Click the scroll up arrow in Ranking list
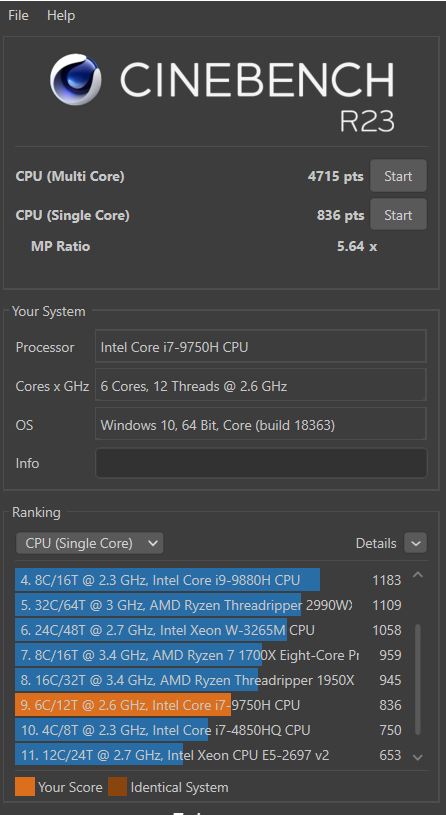Screen dimensions: 446x815 (418, 575)
